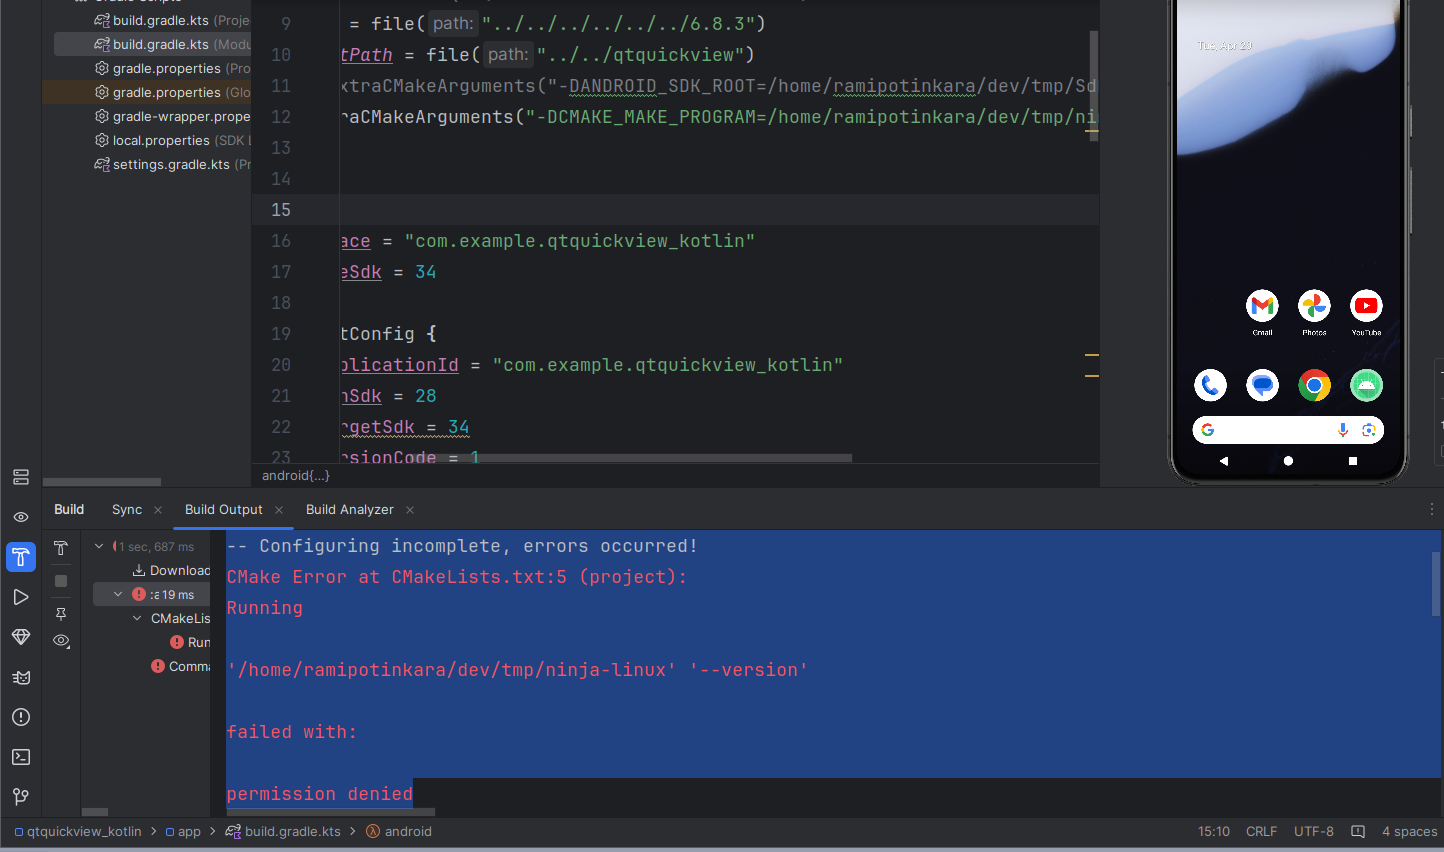Tap the emulator Home navigation button

1288,461
